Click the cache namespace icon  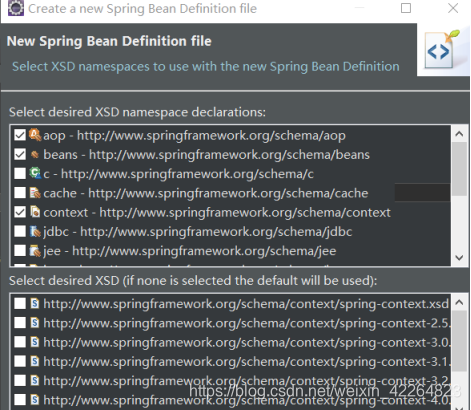coord(35,193)
